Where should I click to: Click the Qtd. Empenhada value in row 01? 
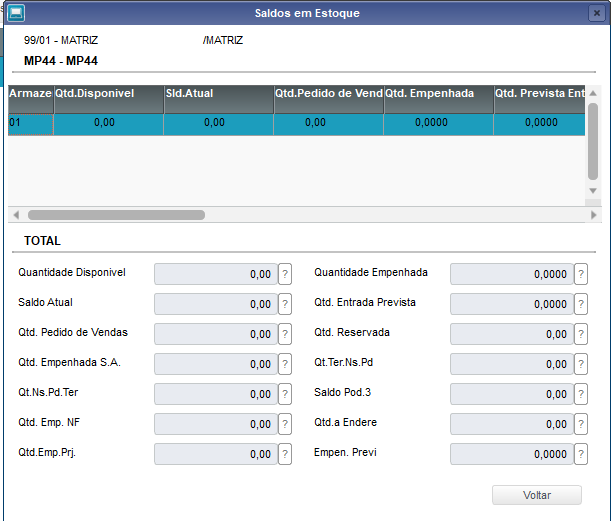pos(439,125)
